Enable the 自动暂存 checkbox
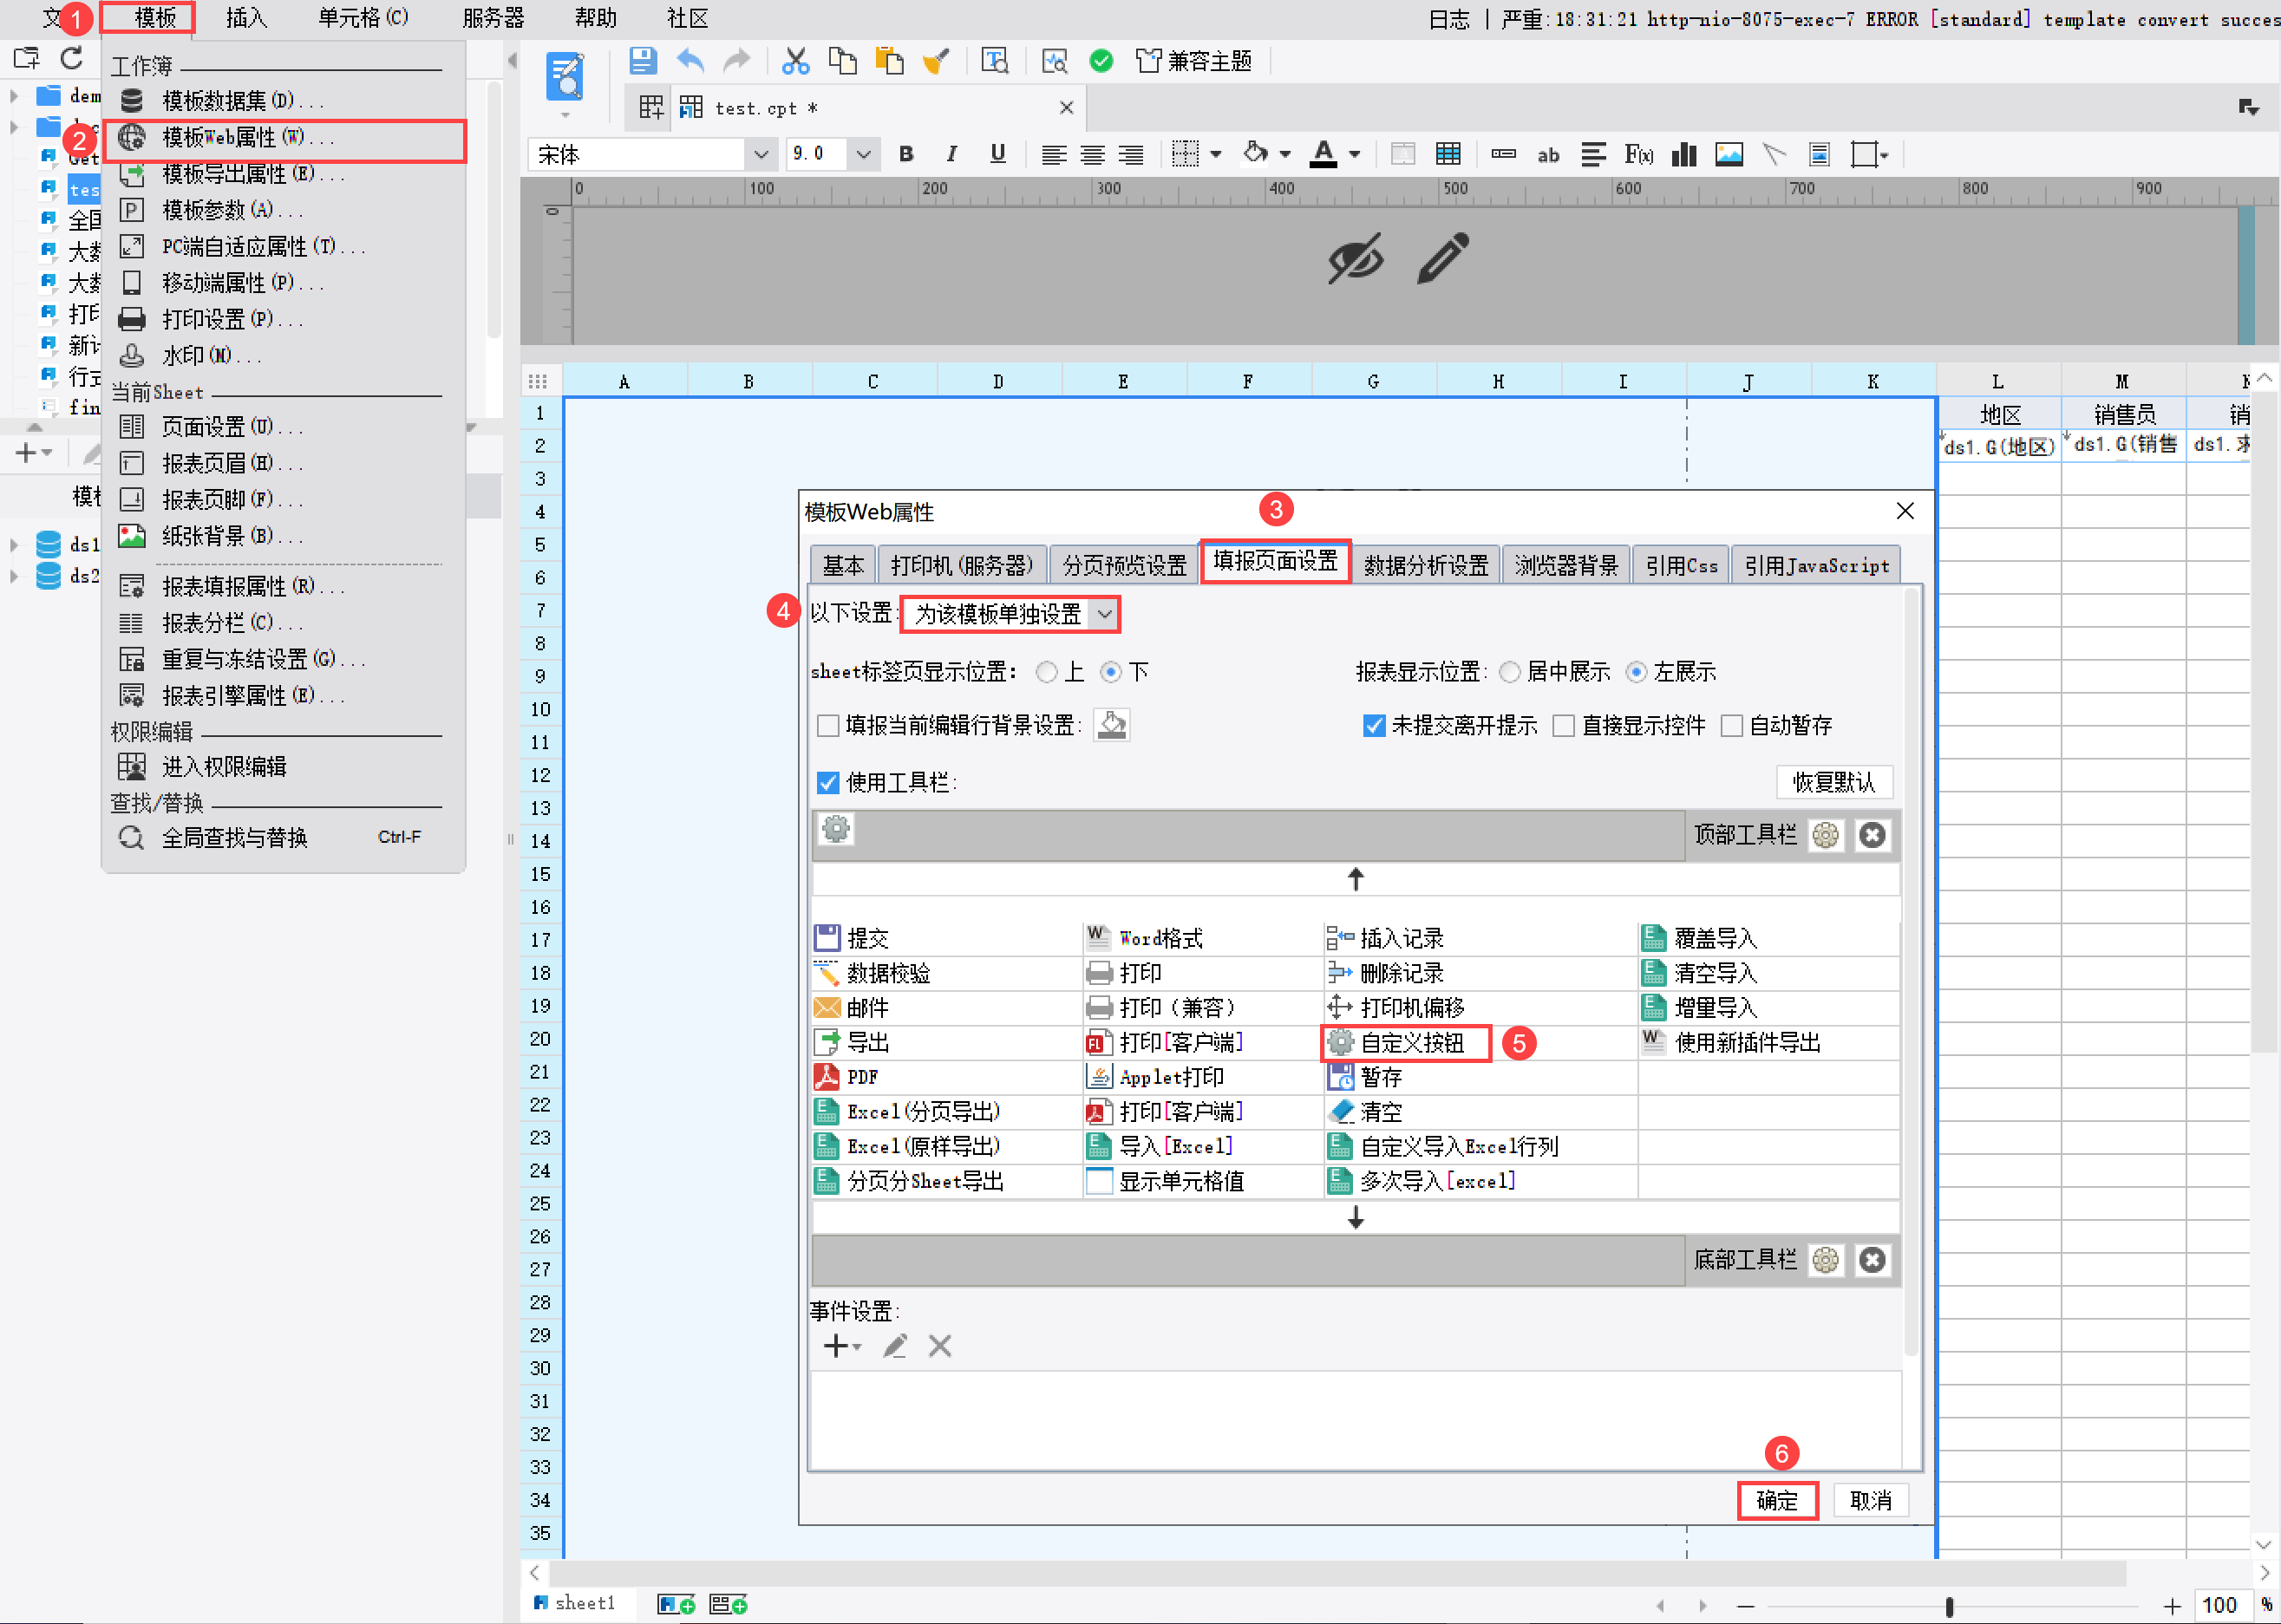 pos(1732,725)
